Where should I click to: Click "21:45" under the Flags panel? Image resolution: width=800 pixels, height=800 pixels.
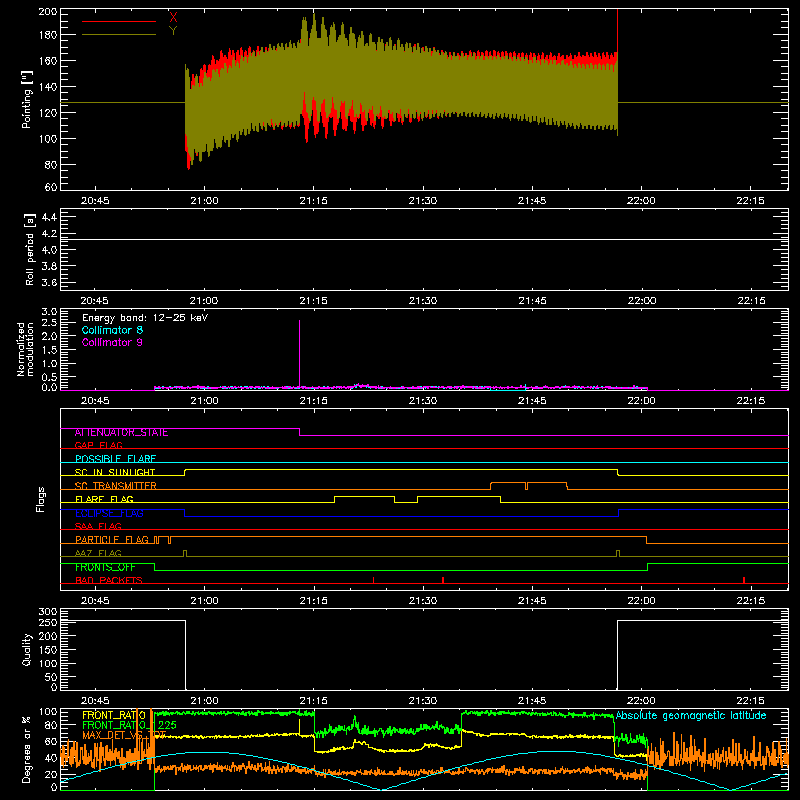532,601
